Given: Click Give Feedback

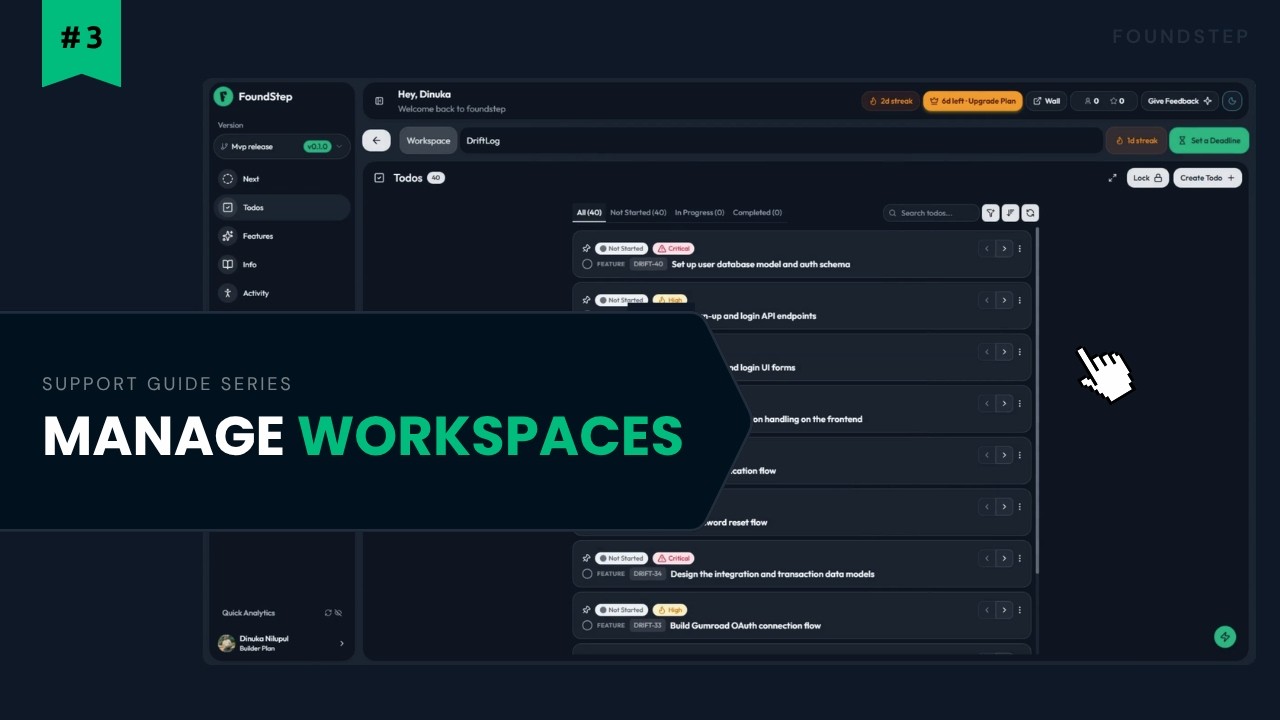Looking at the screenshot, I should click(1180, 101).
